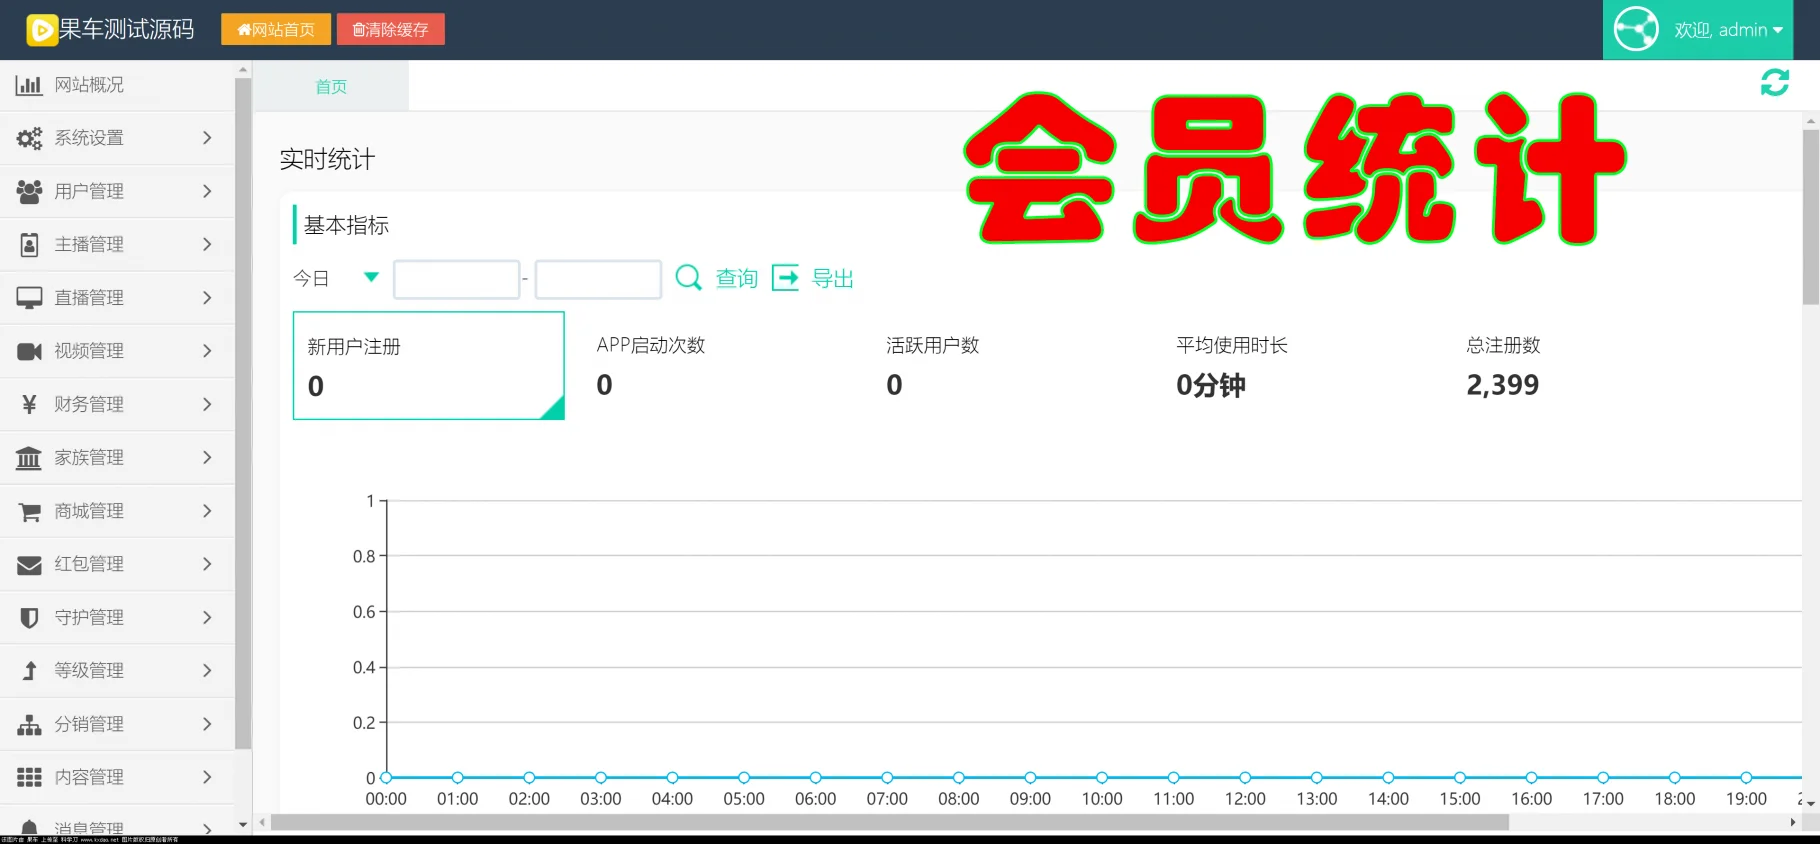Expand 家族管理 with its chevron
Image resolution: width=1820 pixels, height=844 pixels.
pos(207,458)
